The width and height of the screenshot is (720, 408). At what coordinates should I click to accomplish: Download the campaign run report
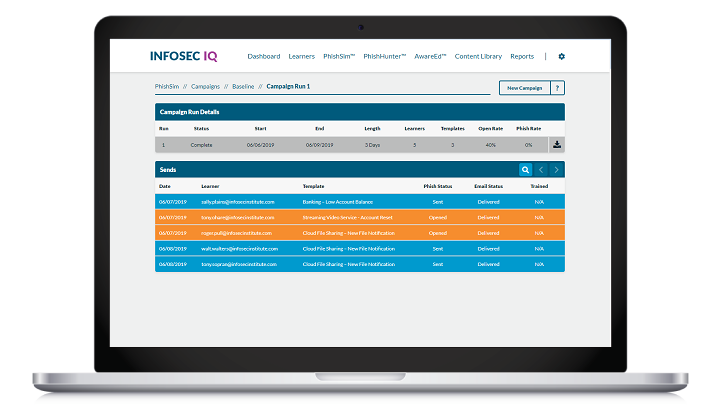point(557,144)
